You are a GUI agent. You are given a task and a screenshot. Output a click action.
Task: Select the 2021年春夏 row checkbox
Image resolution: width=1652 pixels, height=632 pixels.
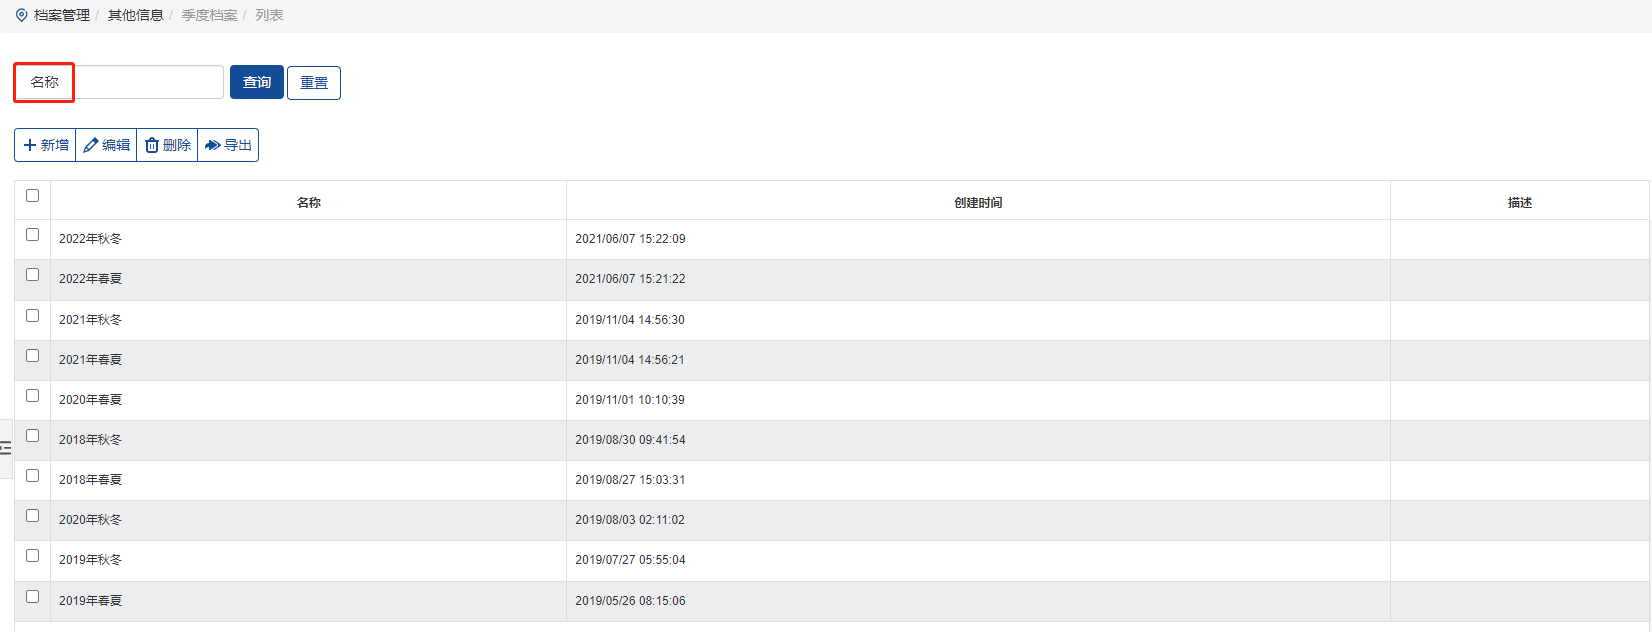click(x=32, y=356)
